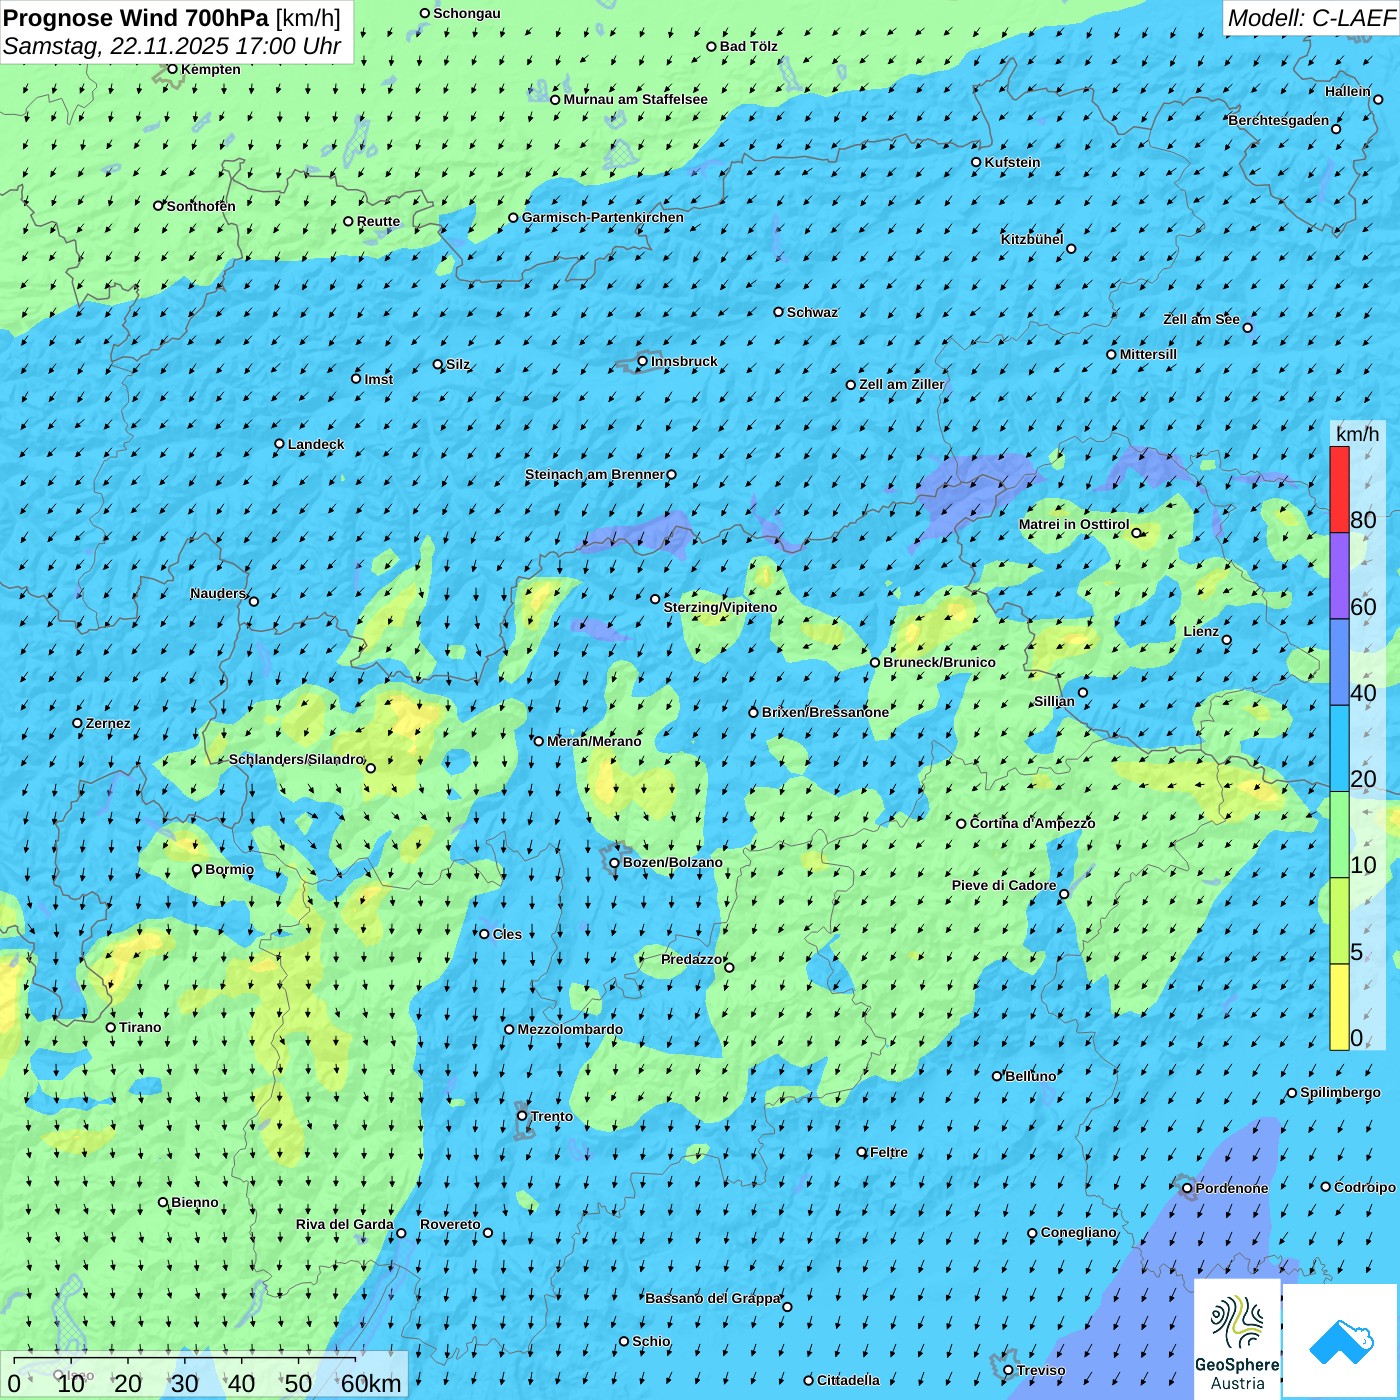The image size is (1400, 1400).
Task: Click the Treviso city marker
Action: click(x=1008, y=1371)
